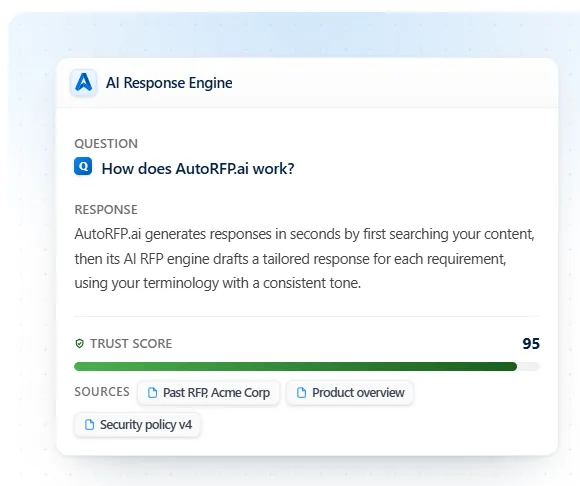
Task: Open the Security policy v4 source
Action: pos(138,425)
